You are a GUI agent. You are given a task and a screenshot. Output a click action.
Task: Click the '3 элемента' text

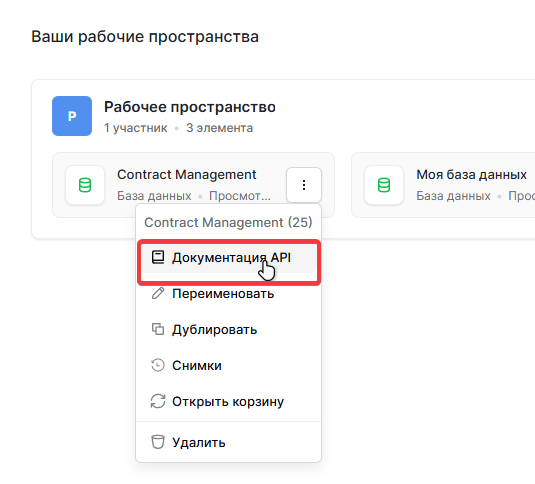point(219,128)
